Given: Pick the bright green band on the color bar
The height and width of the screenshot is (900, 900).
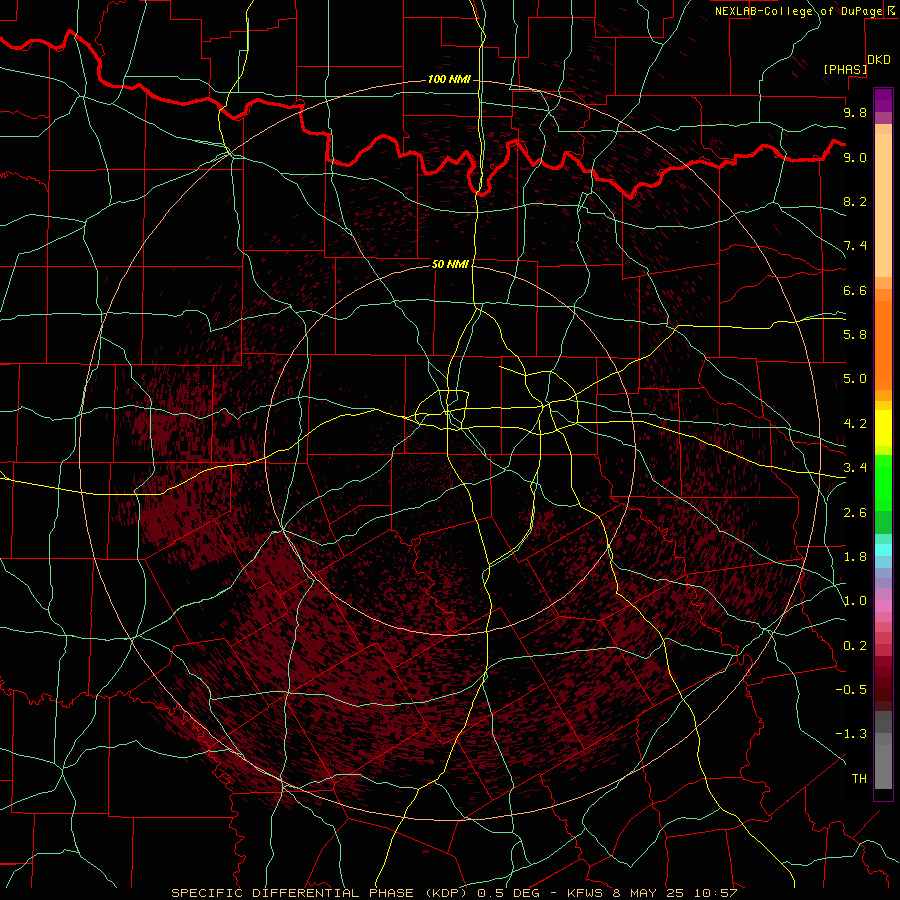Looking at the screenshot, I should click(883, 482).
